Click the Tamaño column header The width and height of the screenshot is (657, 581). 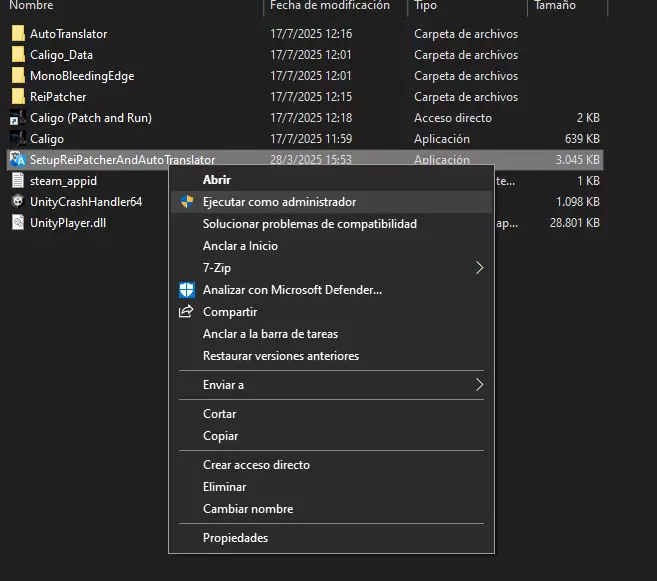coord(555,6)
